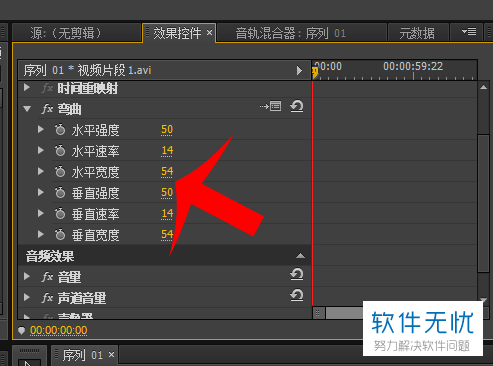Click the horizontal zoom scrollbar thumb

(344, 313)
